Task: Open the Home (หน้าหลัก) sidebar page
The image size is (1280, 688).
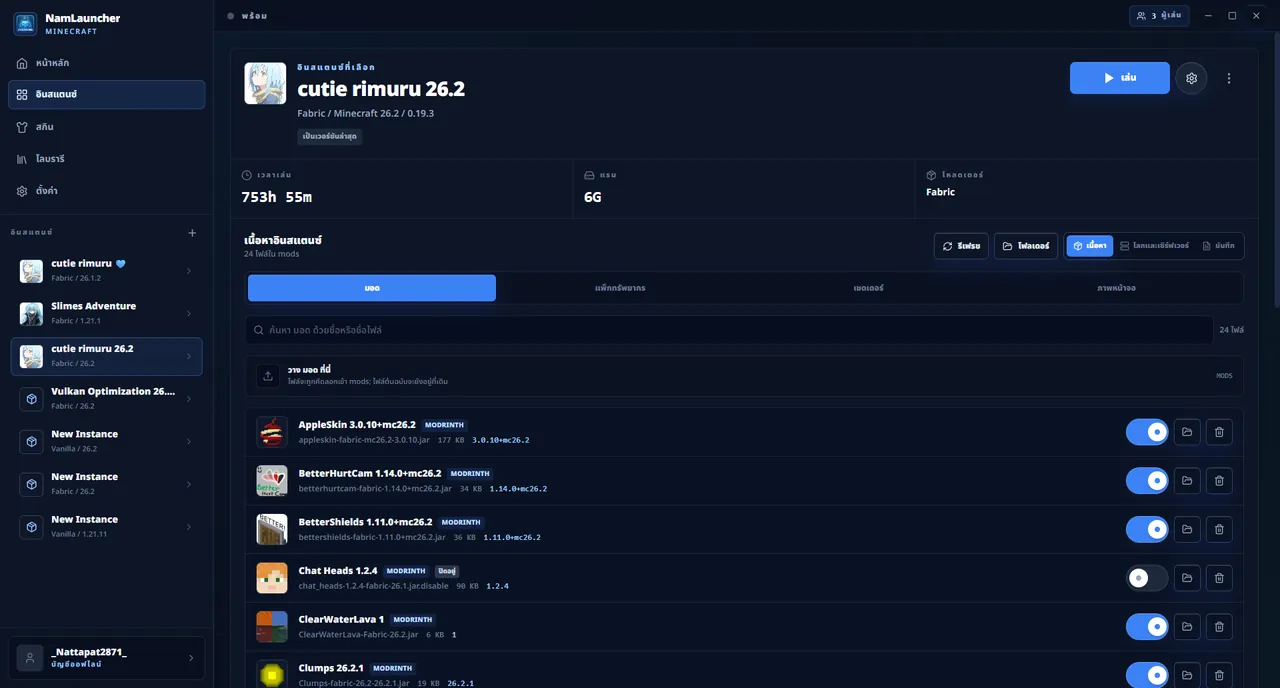Action: tap(107, 63)
